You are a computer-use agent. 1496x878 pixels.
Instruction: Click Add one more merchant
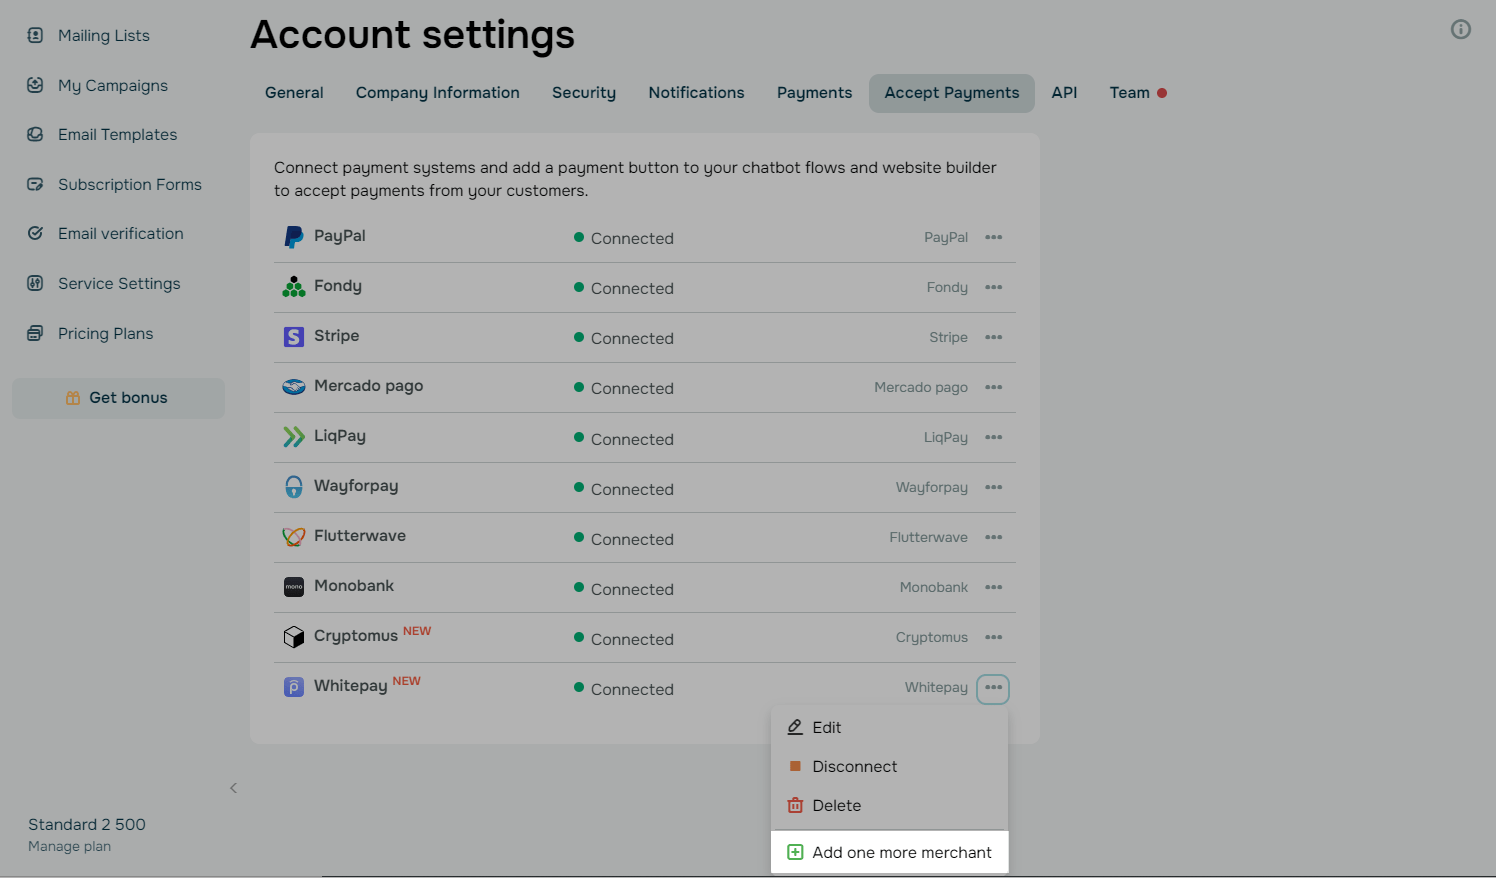coord(901,853)
